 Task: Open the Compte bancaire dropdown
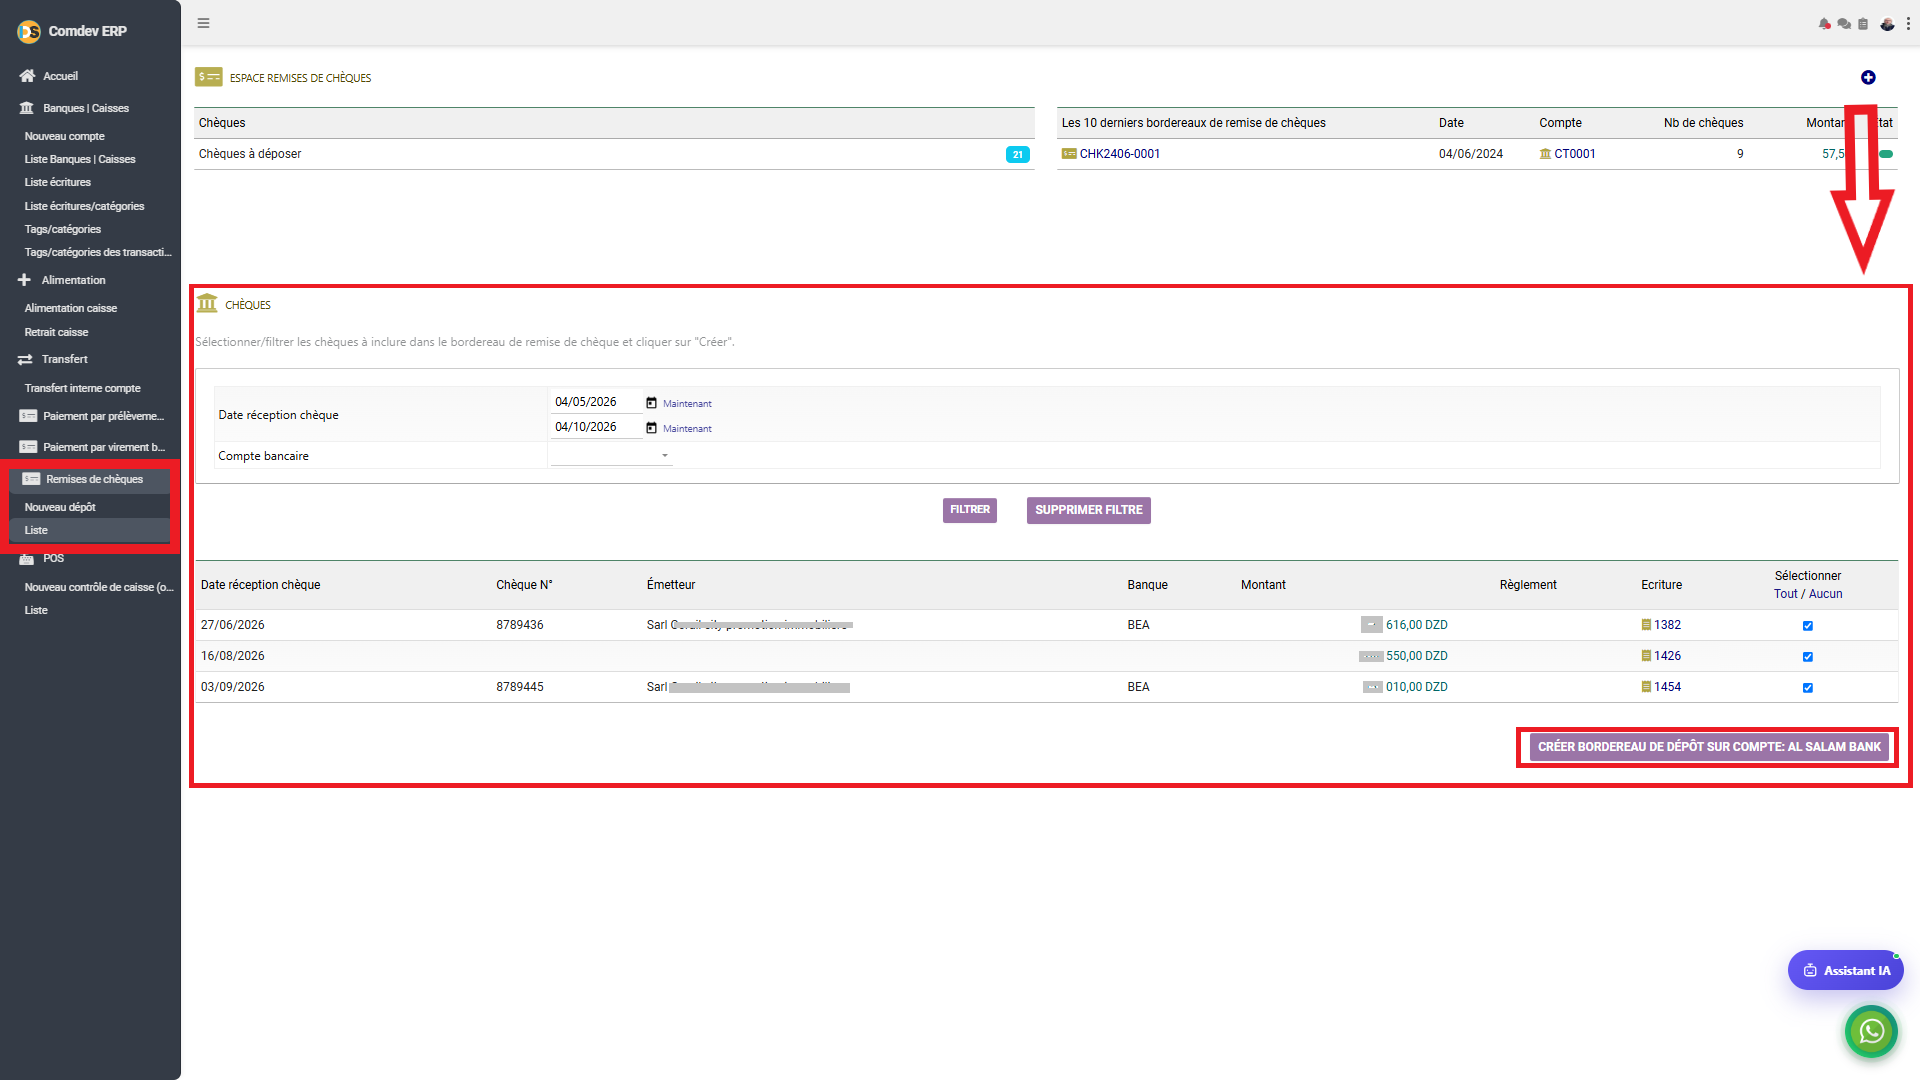point(611,456)
